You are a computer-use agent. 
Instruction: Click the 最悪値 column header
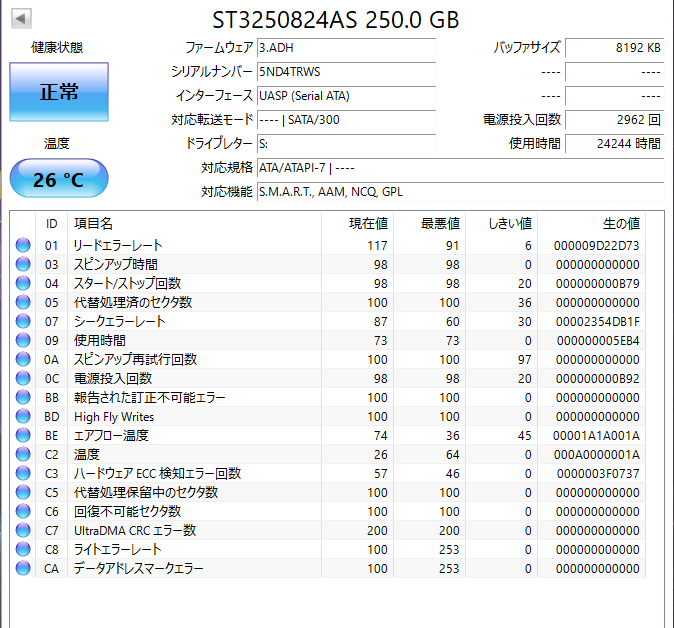tap(430, 224)
